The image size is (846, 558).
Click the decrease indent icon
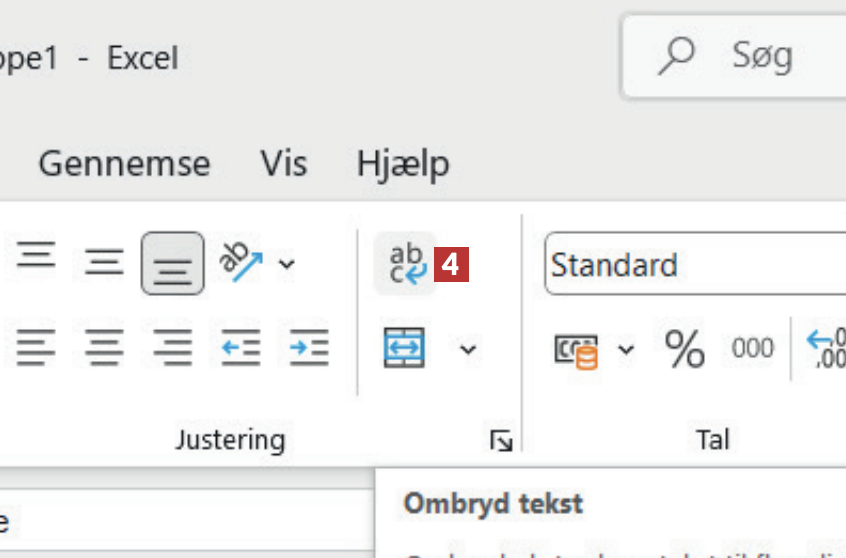pyautogui.click(x=241, y=348)
